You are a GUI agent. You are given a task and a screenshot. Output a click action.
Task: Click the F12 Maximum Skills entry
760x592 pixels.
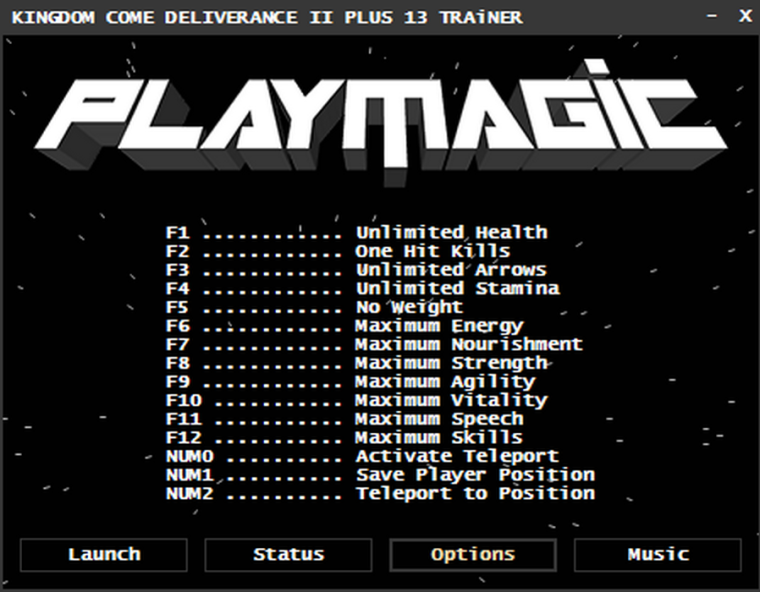tap(344, 438)
